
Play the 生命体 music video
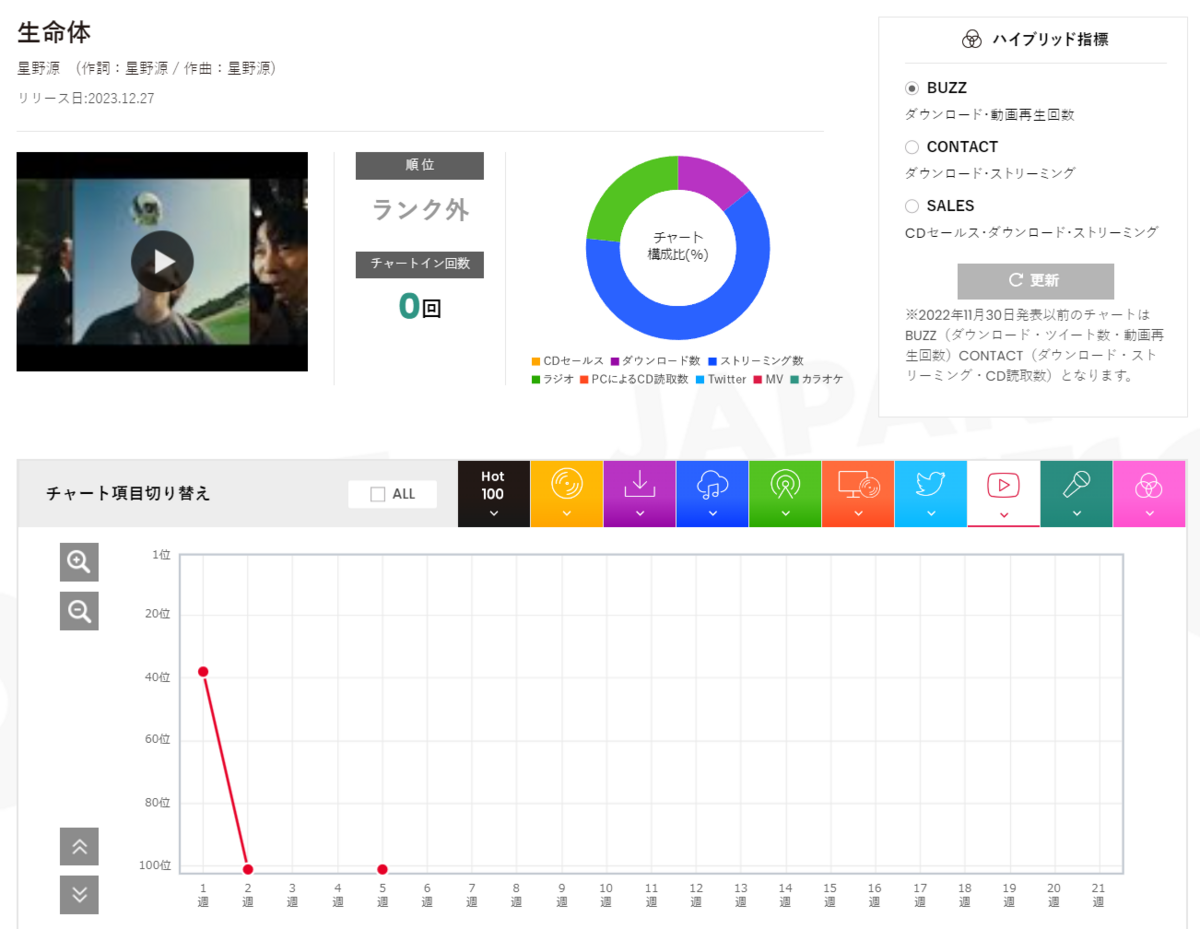click(162, 261)
